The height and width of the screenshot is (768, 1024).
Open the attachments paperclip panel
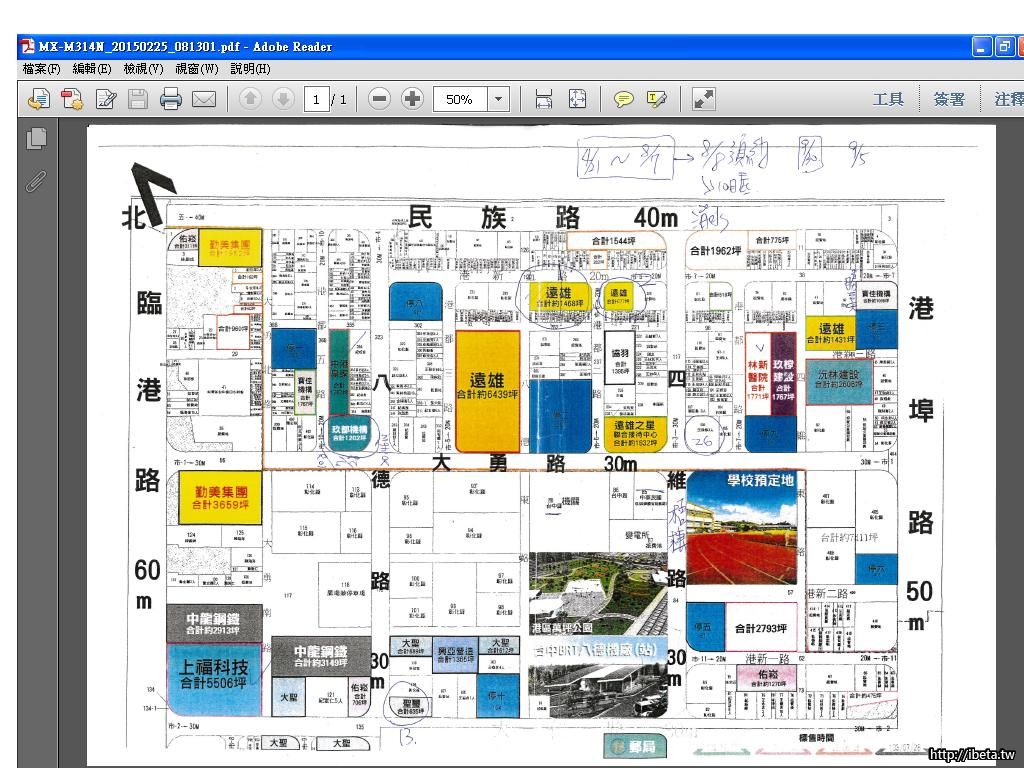point(37,181)
